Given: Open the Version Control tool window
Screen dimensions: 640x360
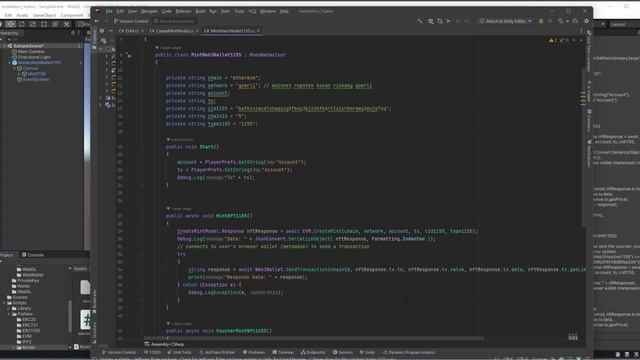Looking at the screenshot, I should pos(119,352).
